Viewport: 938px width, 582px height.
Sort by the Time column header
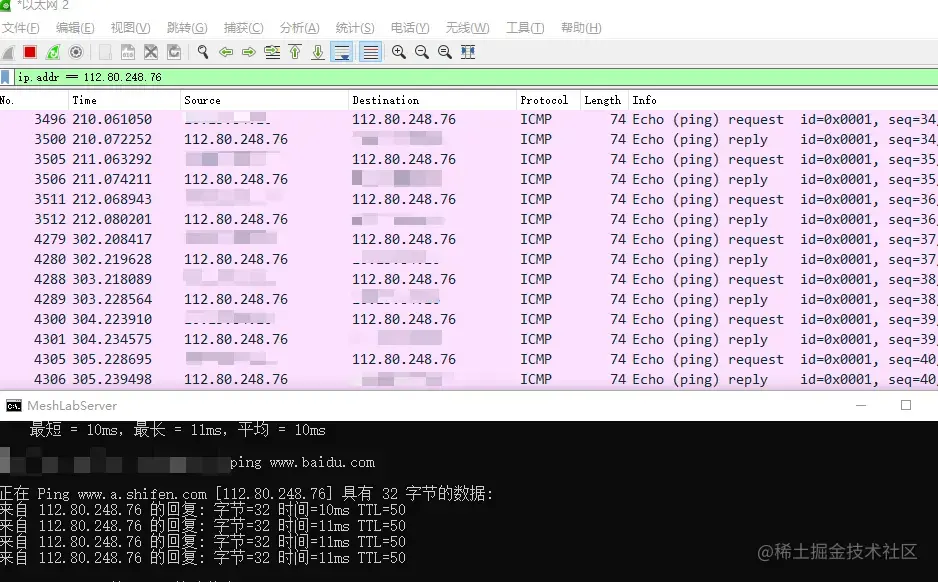point(124,100)
